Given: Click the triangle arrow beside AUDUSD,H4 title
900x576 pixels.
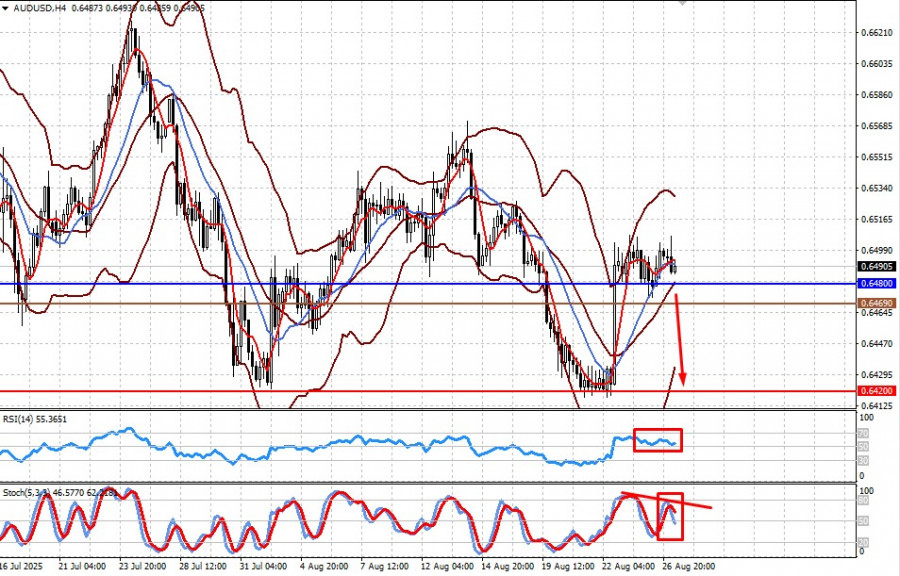Looking at the screenshot, I should click(x=5, y=8).
